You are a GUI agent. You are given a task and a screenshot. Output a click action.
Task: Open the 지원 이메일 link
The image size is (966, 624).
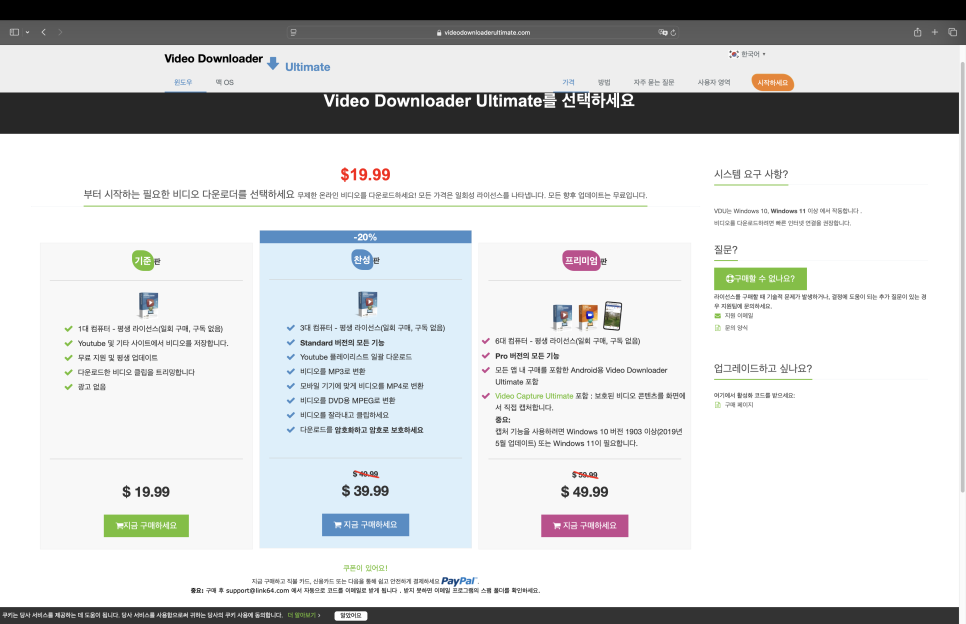tap(739, 315)
